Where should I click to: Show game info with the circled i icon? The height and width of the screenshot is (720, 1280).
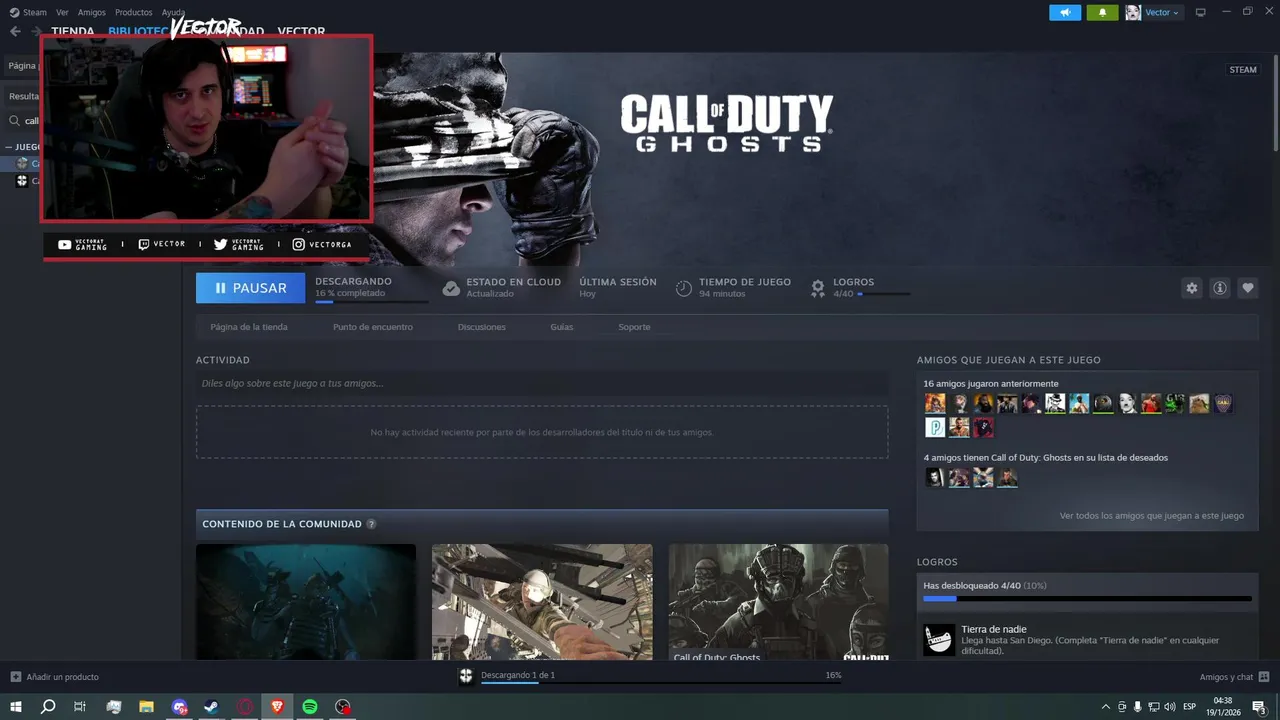point(1220,288)
